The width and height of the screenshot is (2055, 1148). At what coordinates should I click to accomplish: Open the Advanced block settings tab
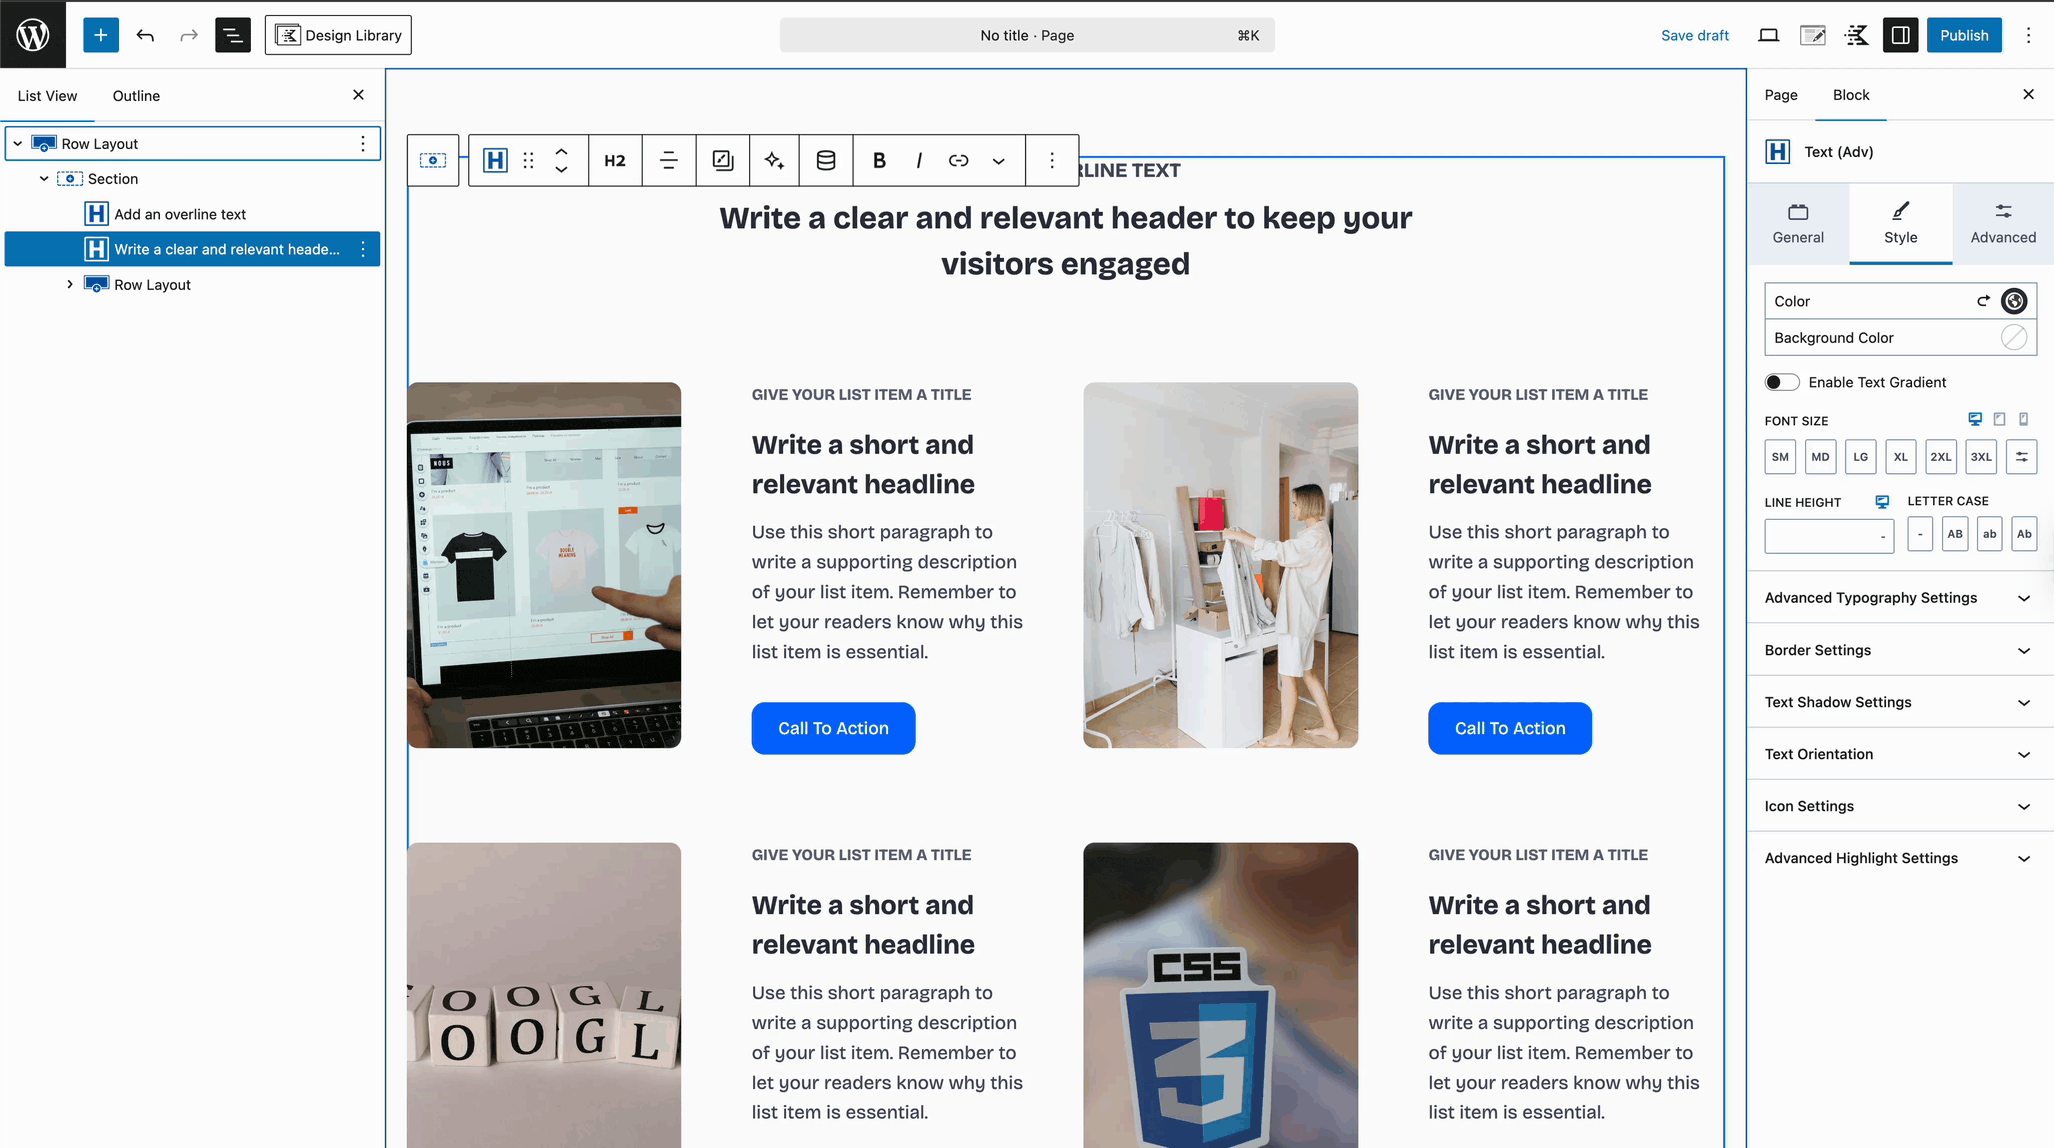[2002, 222]
